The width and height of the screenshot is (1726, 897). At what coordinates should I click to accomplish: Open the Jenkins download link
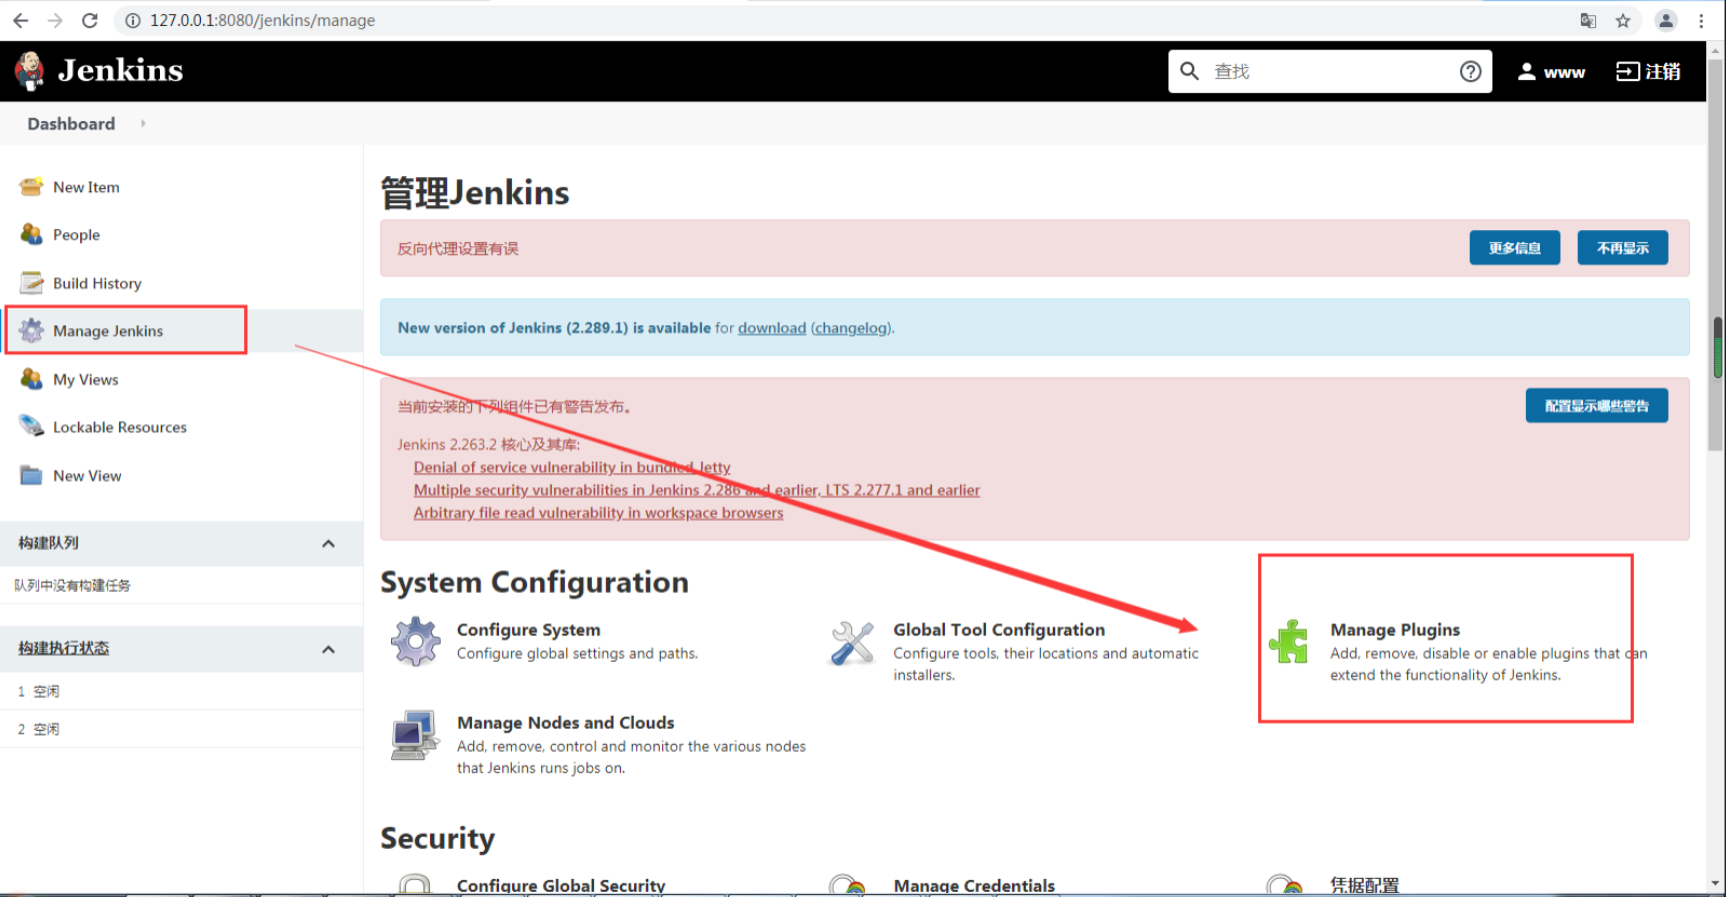[x=772, y=328]
